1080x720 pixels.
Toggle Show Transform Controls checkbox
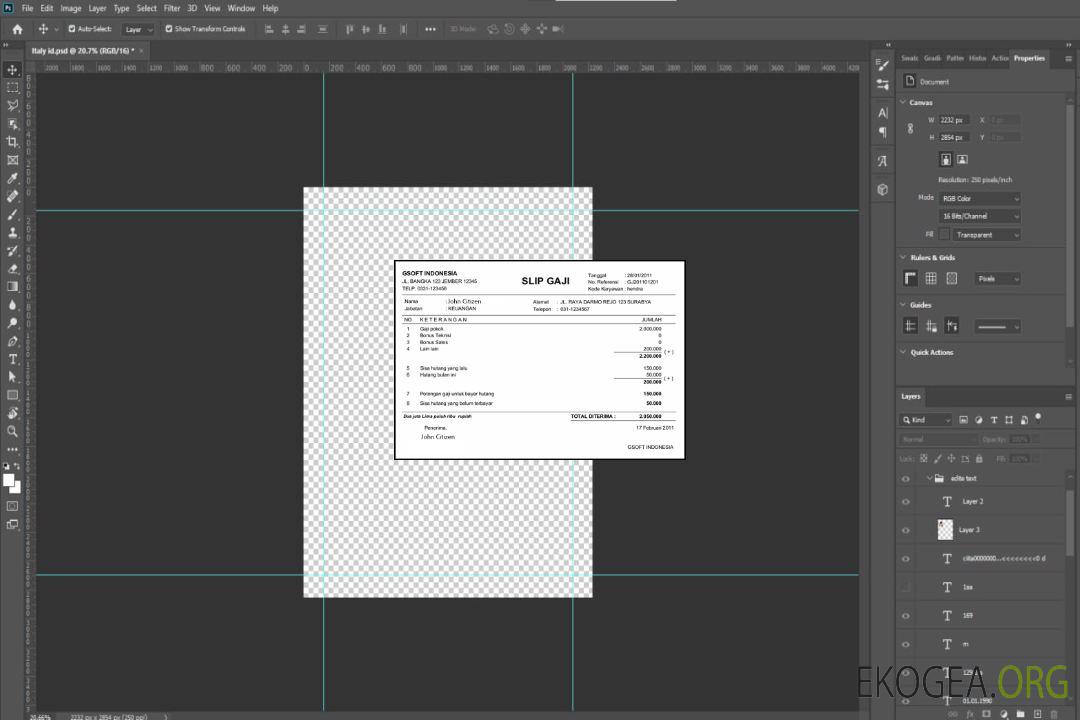[x=169, y=29]
